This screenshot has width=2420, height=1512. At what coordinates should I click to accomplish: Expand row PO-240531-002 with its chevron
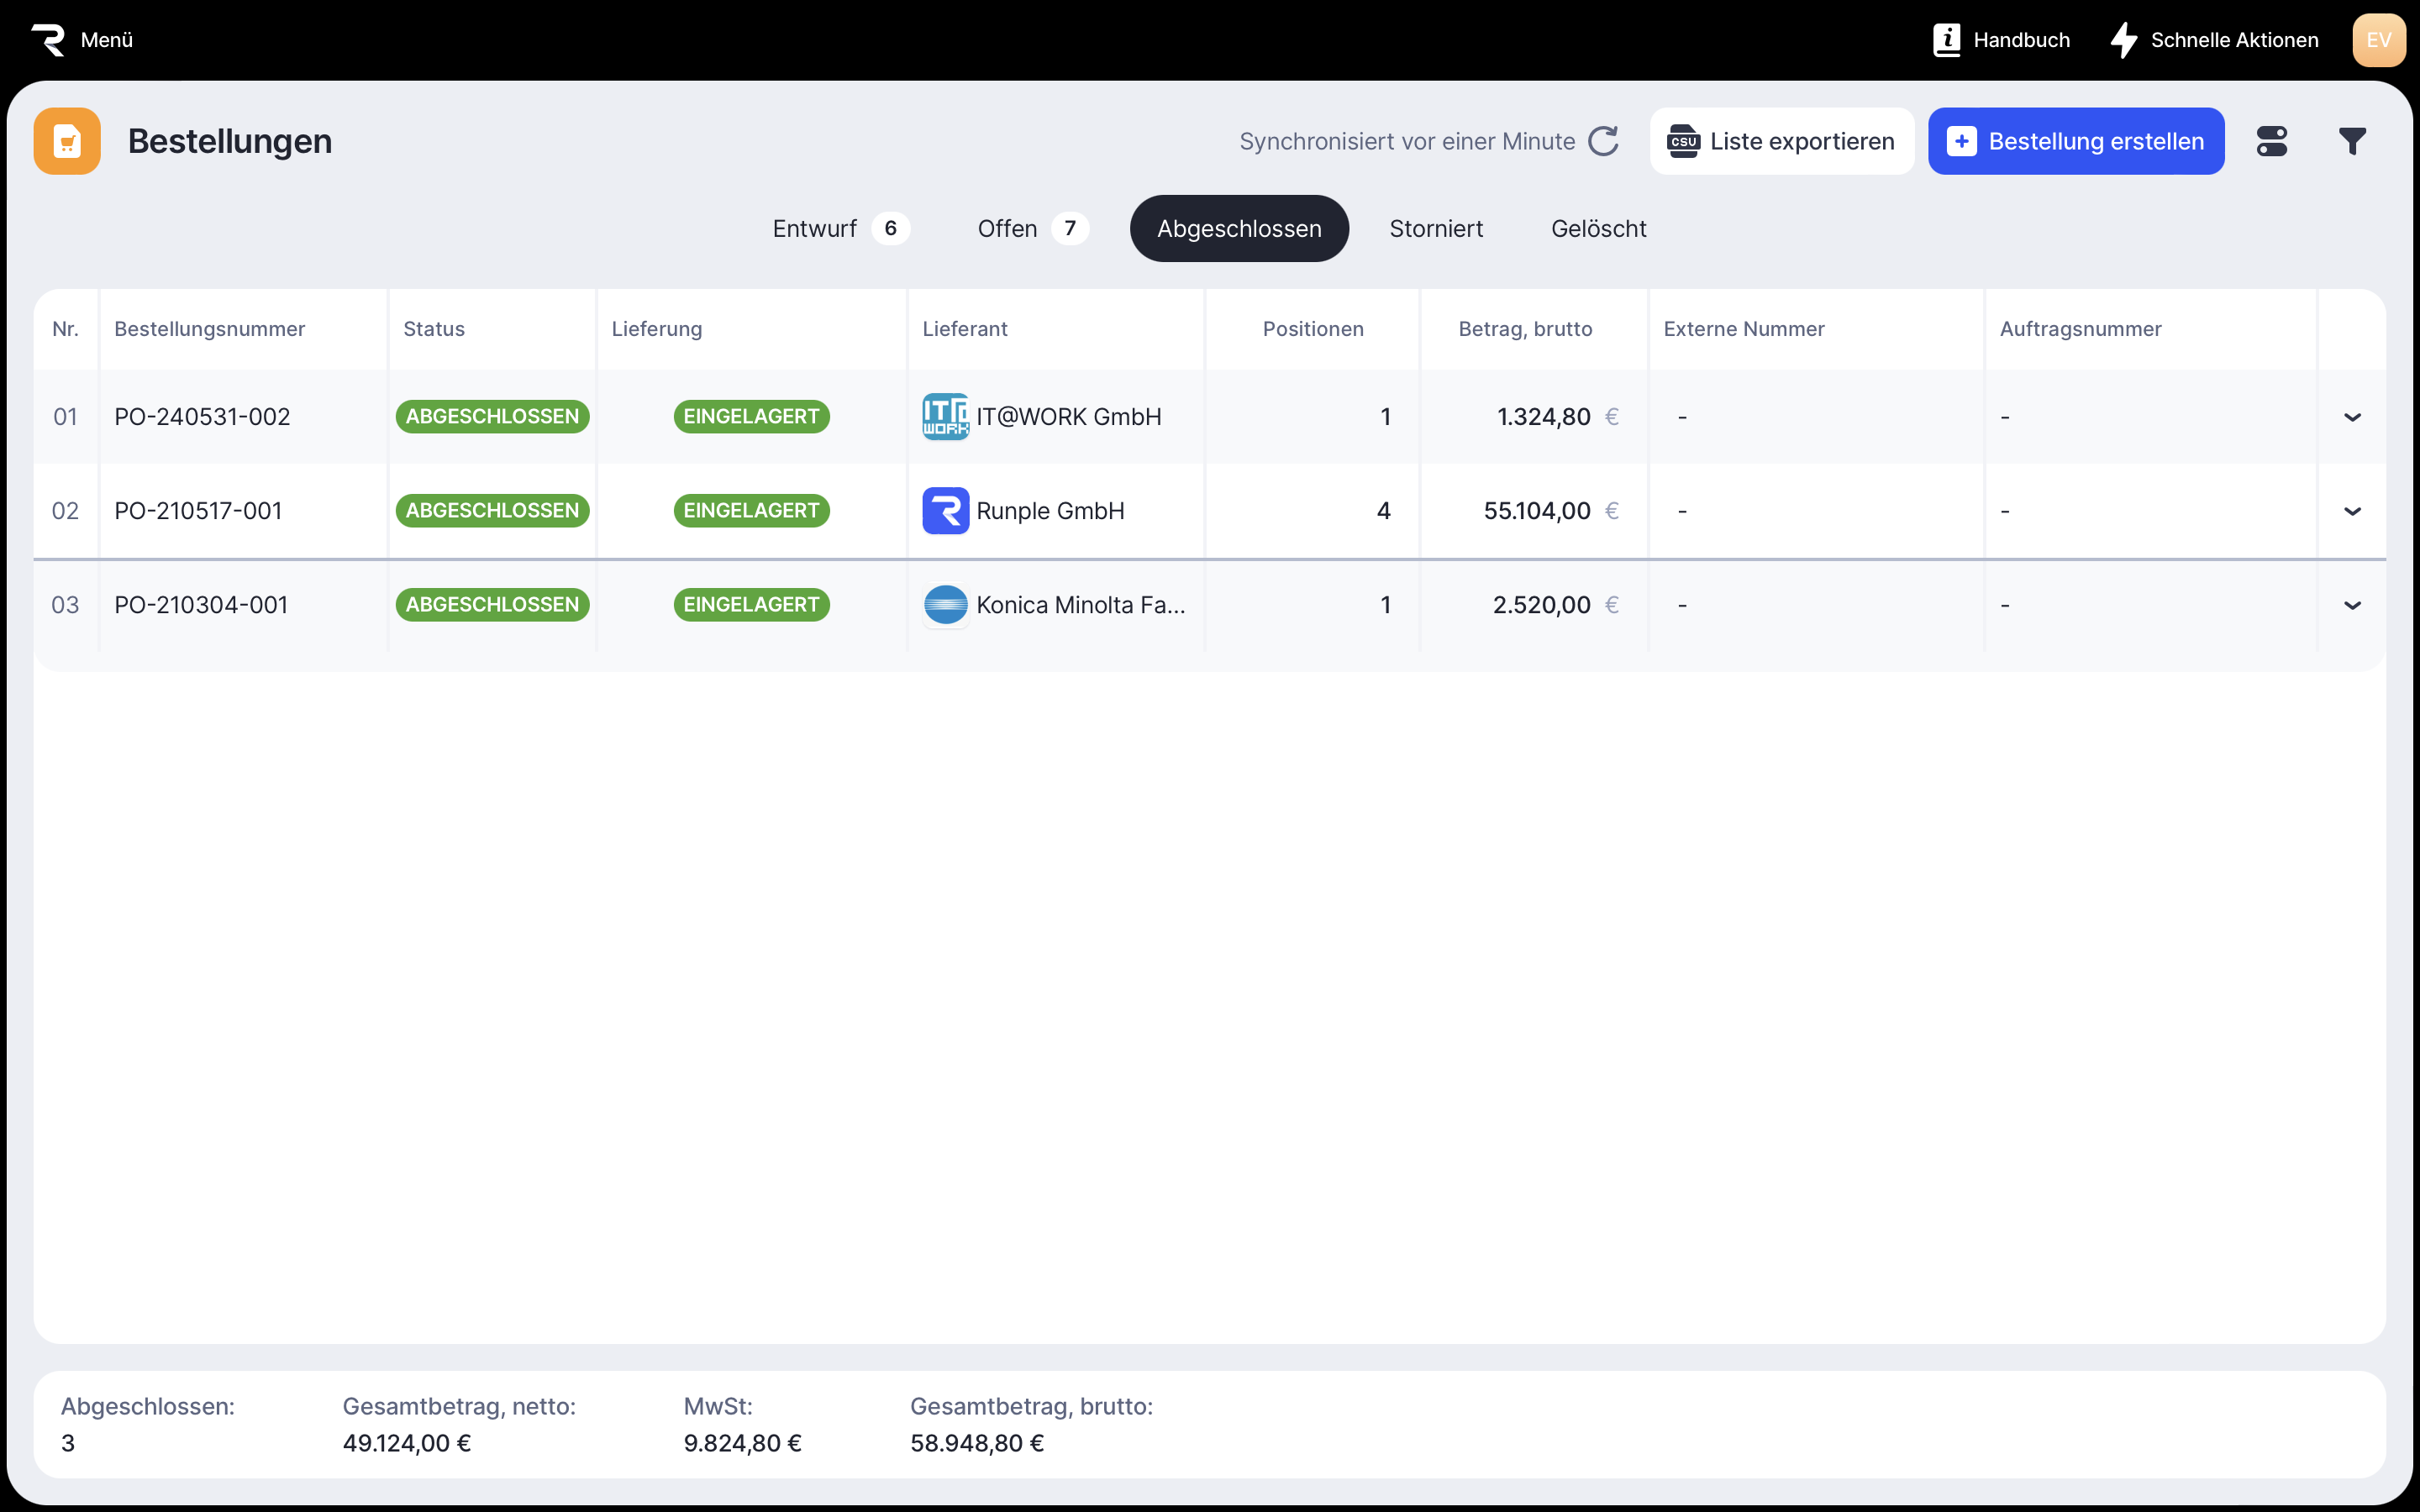pyautogui.click(x=2352, y=417)
